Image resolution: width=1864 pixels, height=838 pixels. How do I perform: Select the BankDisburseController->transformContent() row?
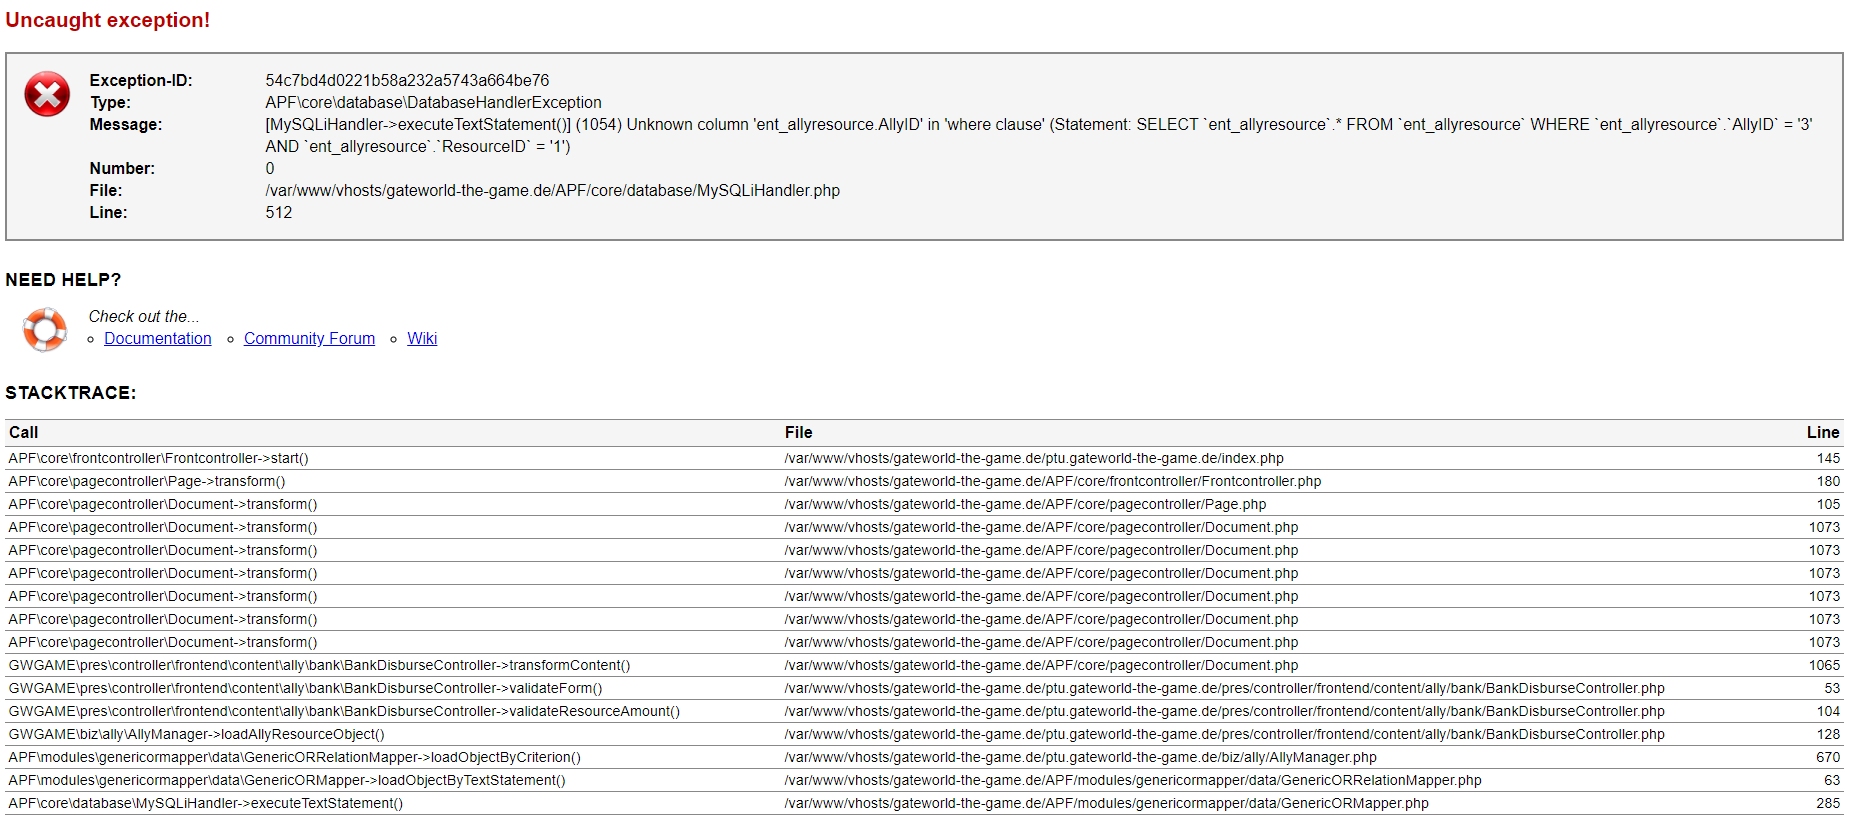tap(319, 666)
